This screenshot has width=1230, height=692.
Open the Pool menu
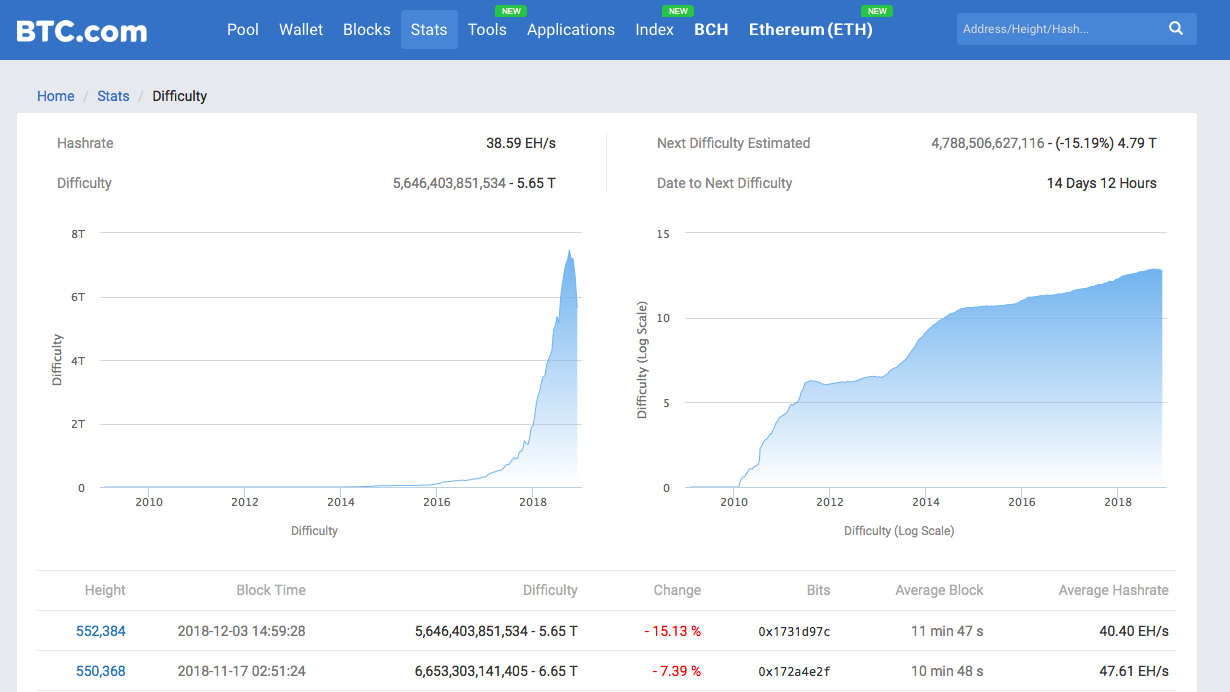(x=243, y=30)
